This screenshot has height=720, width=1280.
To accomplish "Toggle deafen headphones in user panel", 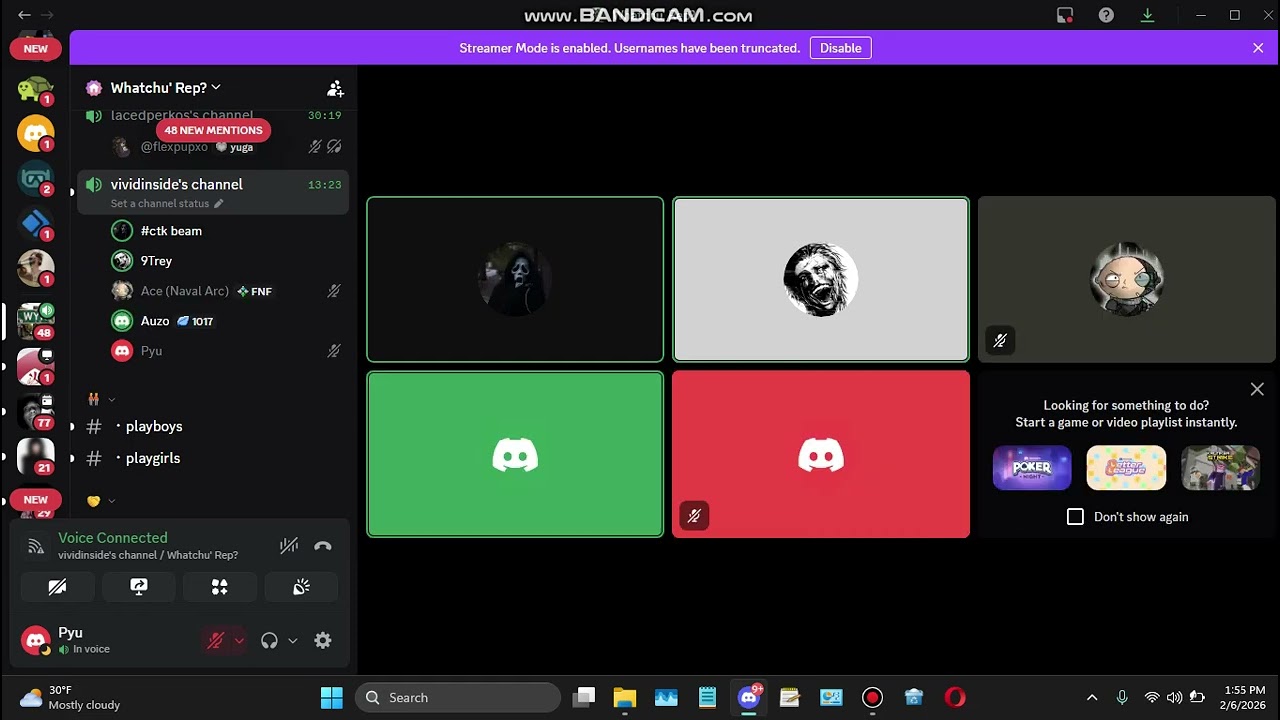I will click(x=269, y=641).
